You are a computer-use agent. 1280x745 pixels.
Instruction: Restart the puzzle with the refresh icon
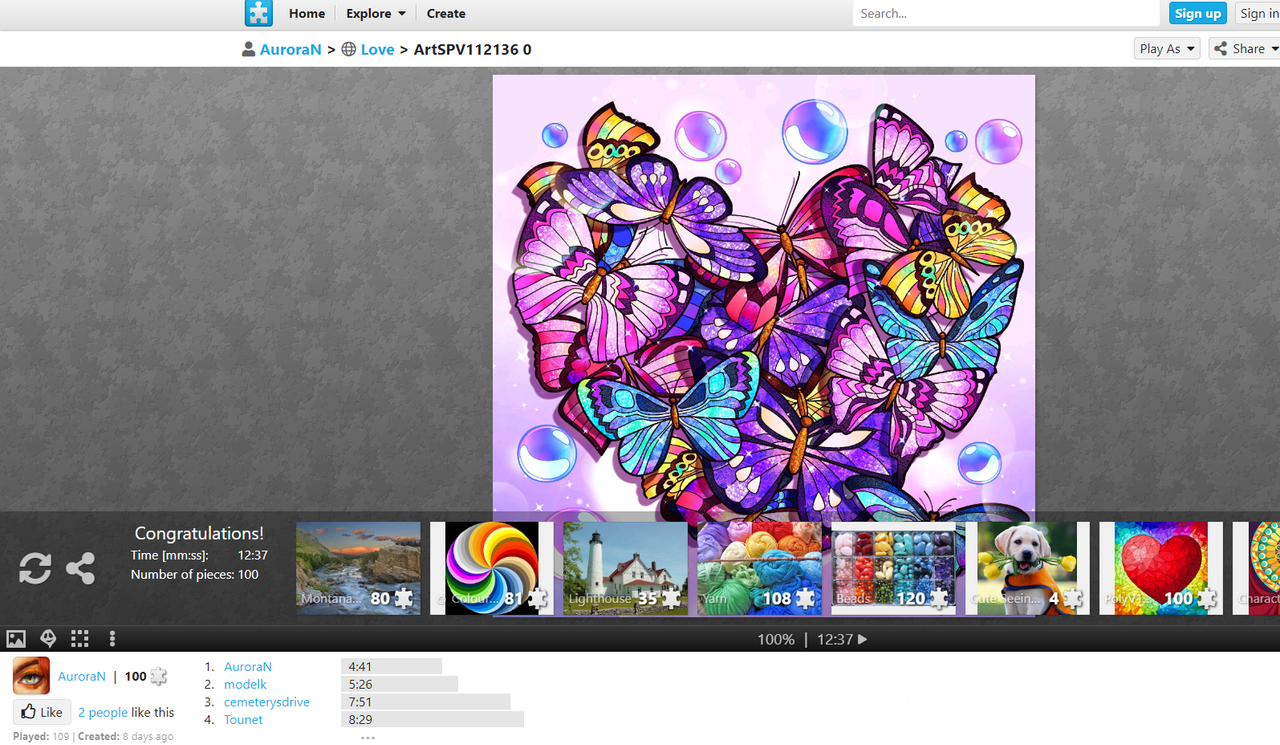pos(35,568)
